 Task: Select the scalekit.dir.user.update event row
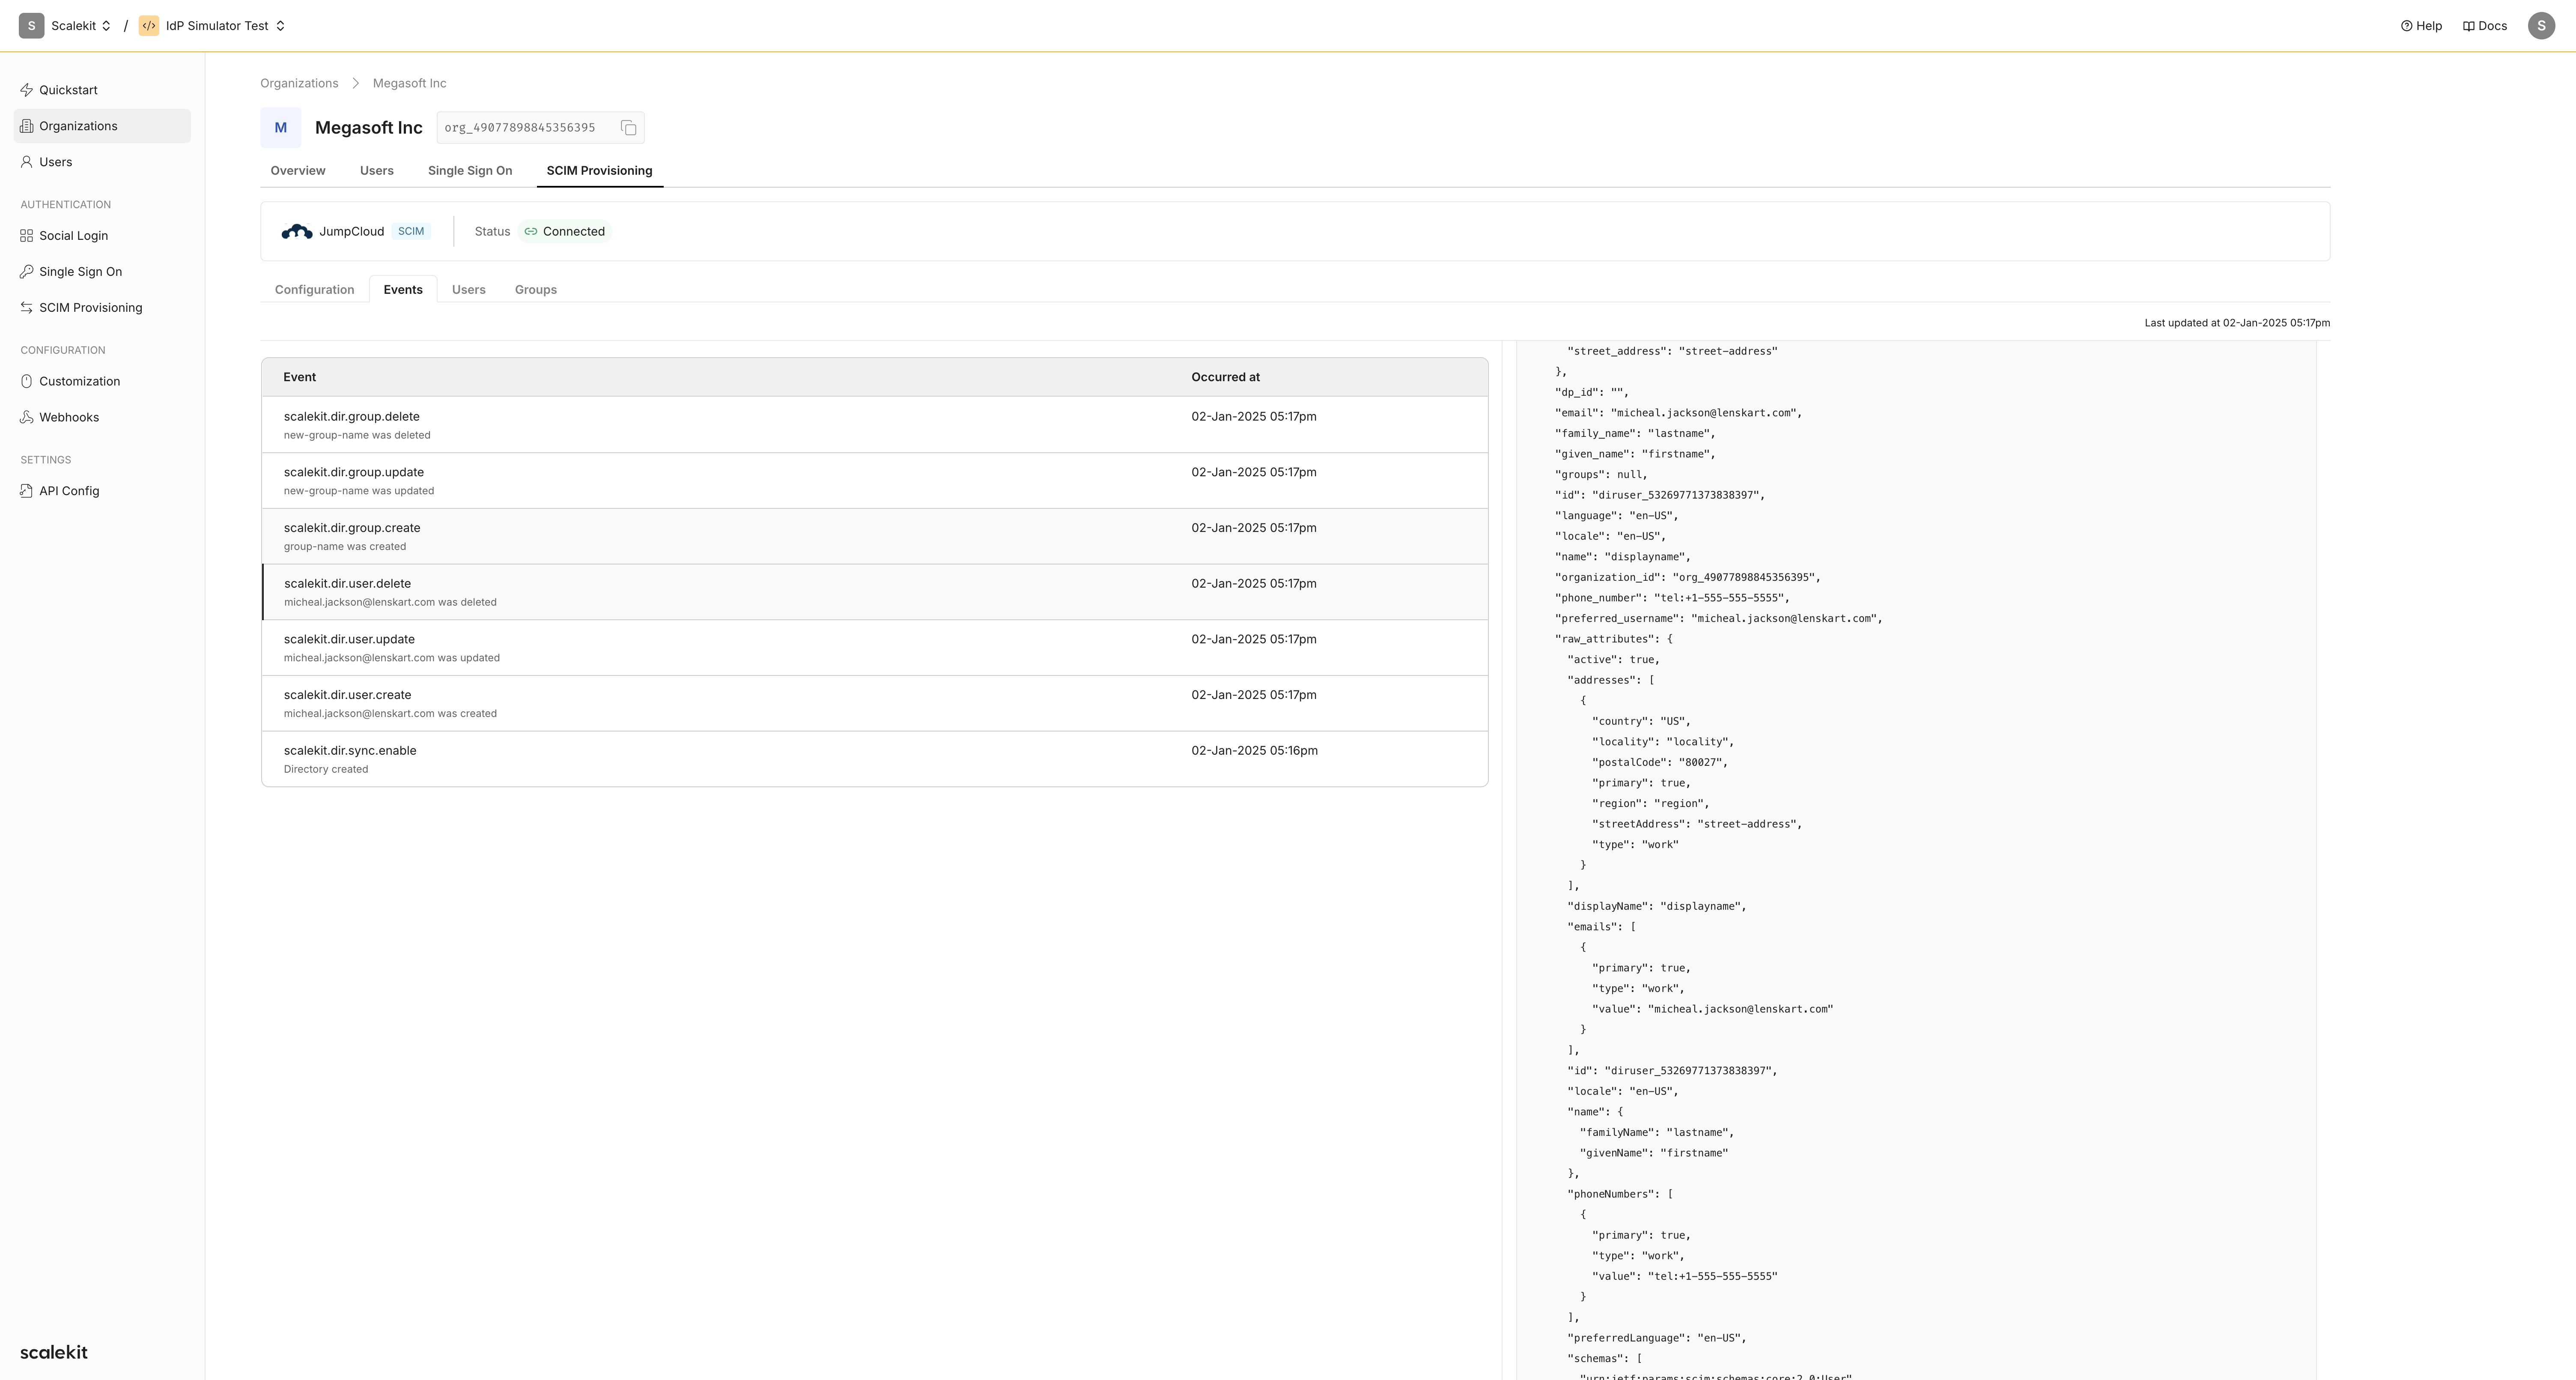[x=875, y=648]
